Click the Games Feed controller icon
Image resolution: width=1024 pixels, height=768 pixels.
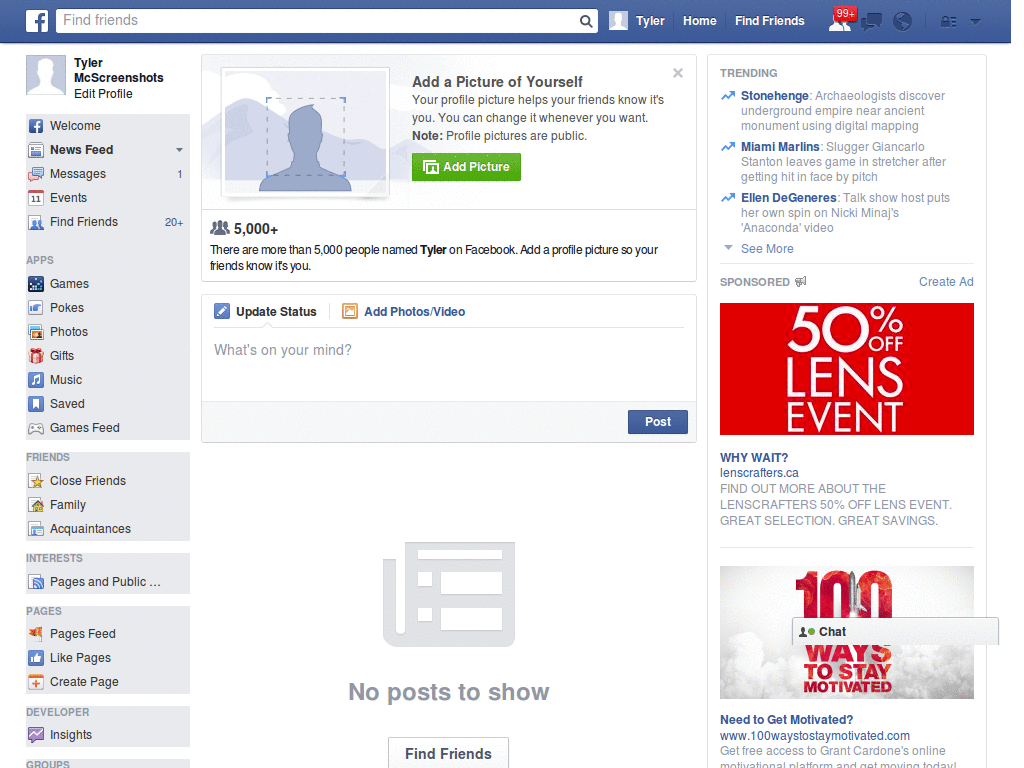36,428
